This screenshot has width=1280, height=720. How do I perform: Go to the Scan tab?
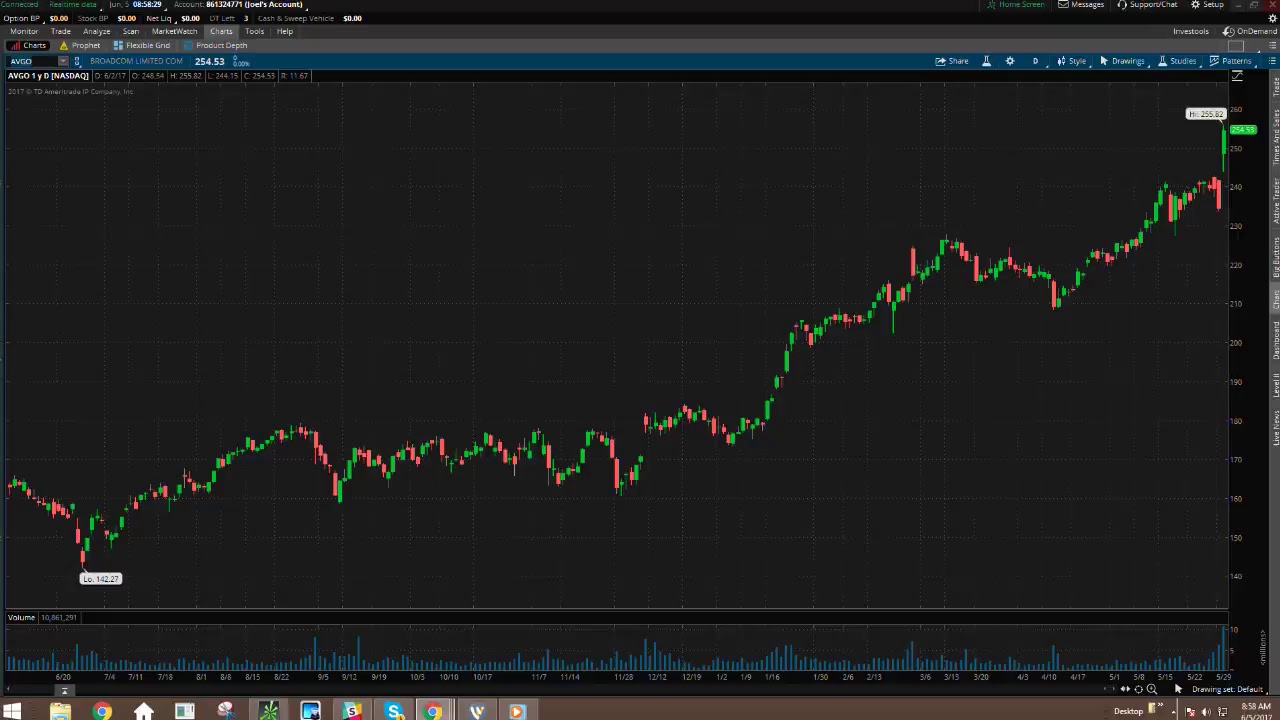coord(131,31)
